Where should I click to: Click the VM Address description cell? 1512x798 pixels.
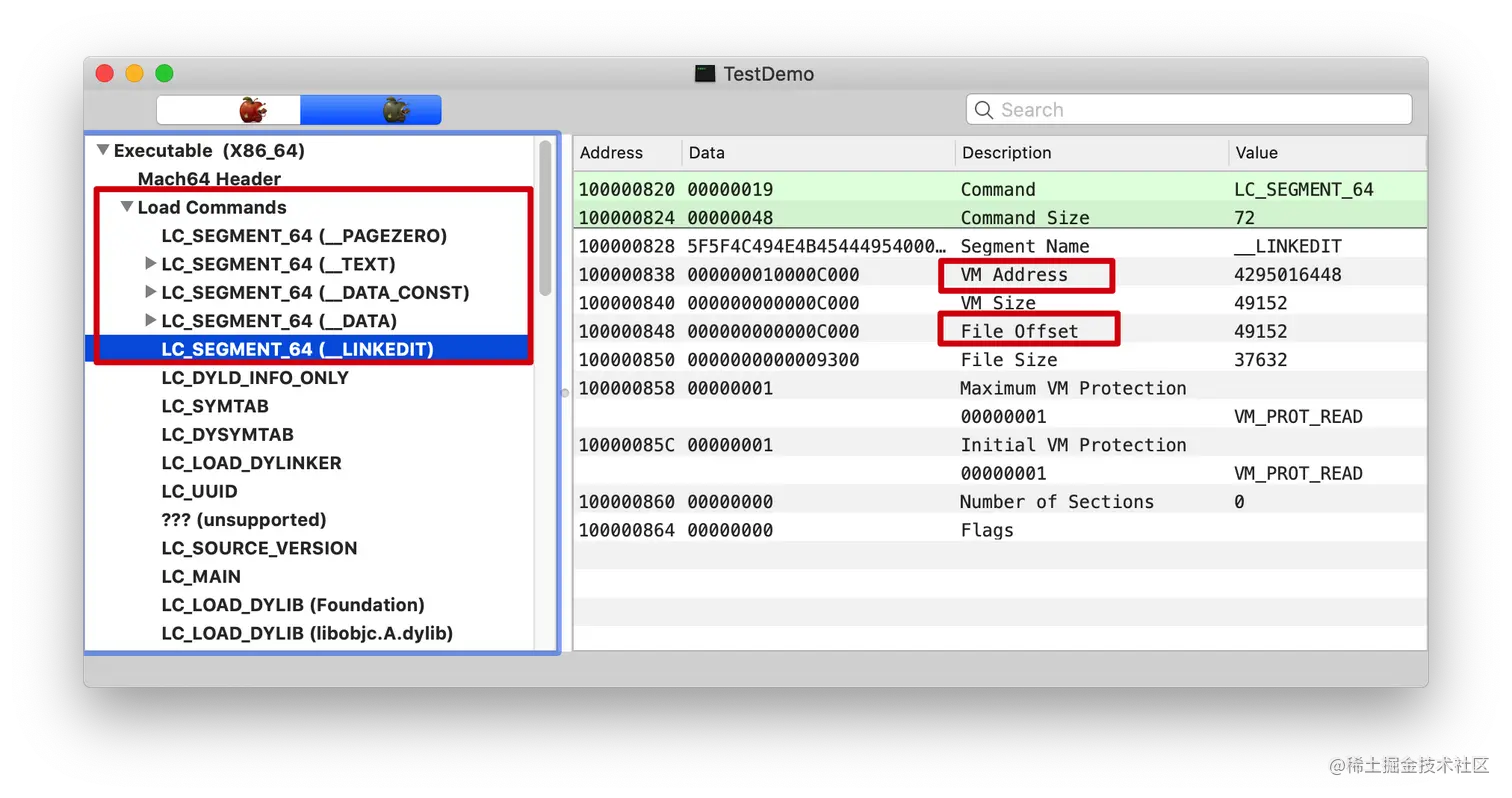(x=1014, y=274)
